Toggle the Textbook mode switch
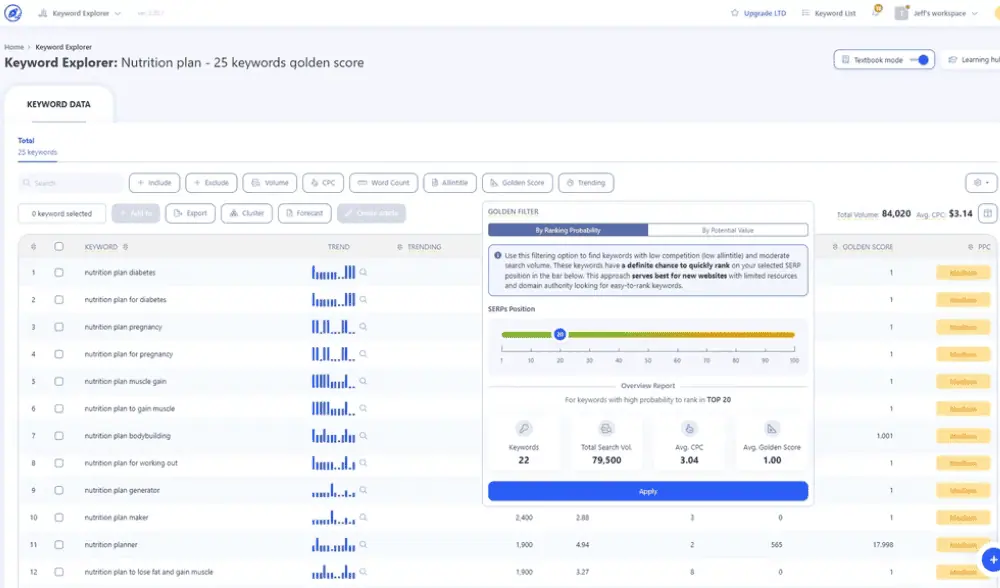 [921, 60]
